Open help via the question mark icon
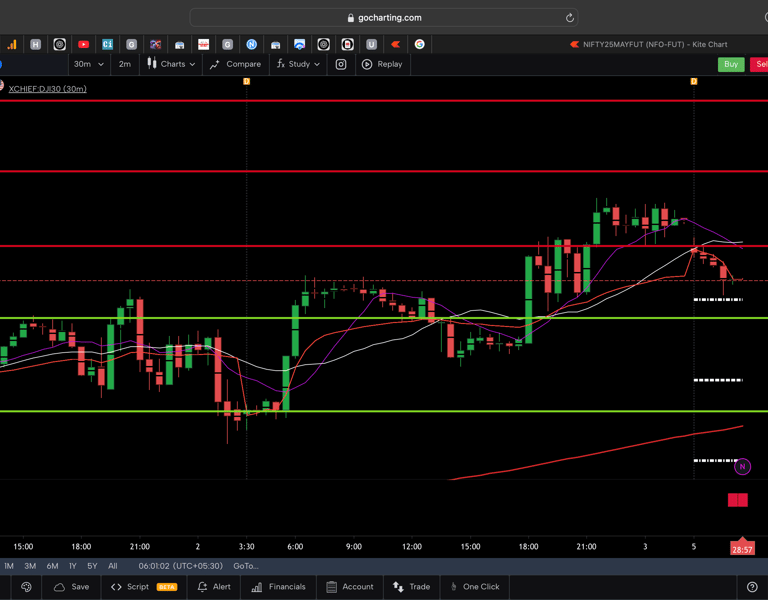The width and height of the screenshot is (768, 600). 752,587
